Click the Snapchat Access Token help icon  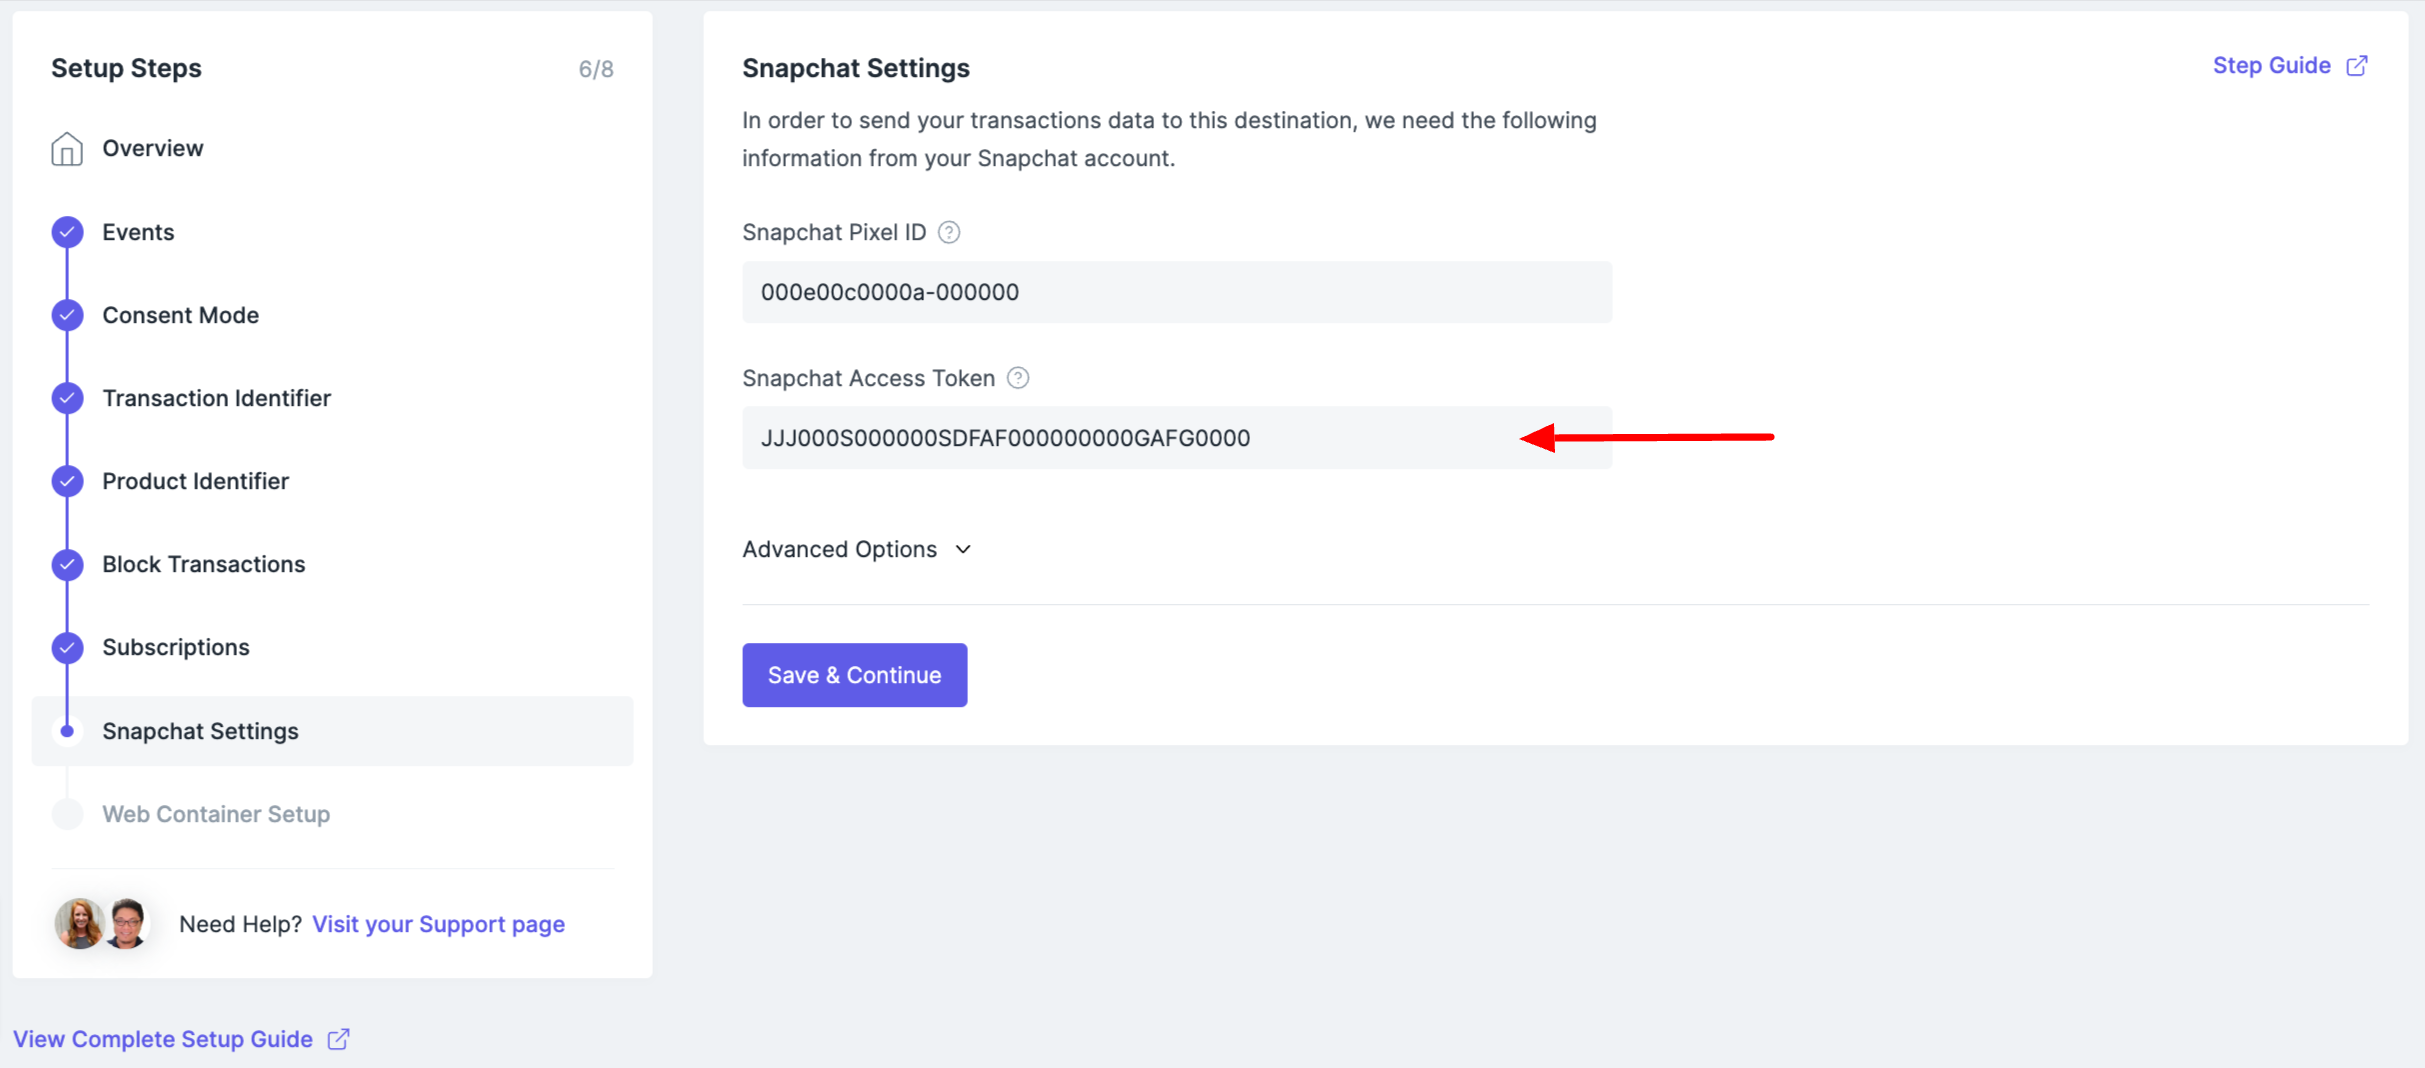pyautogui.click(x=1018, y=378)
